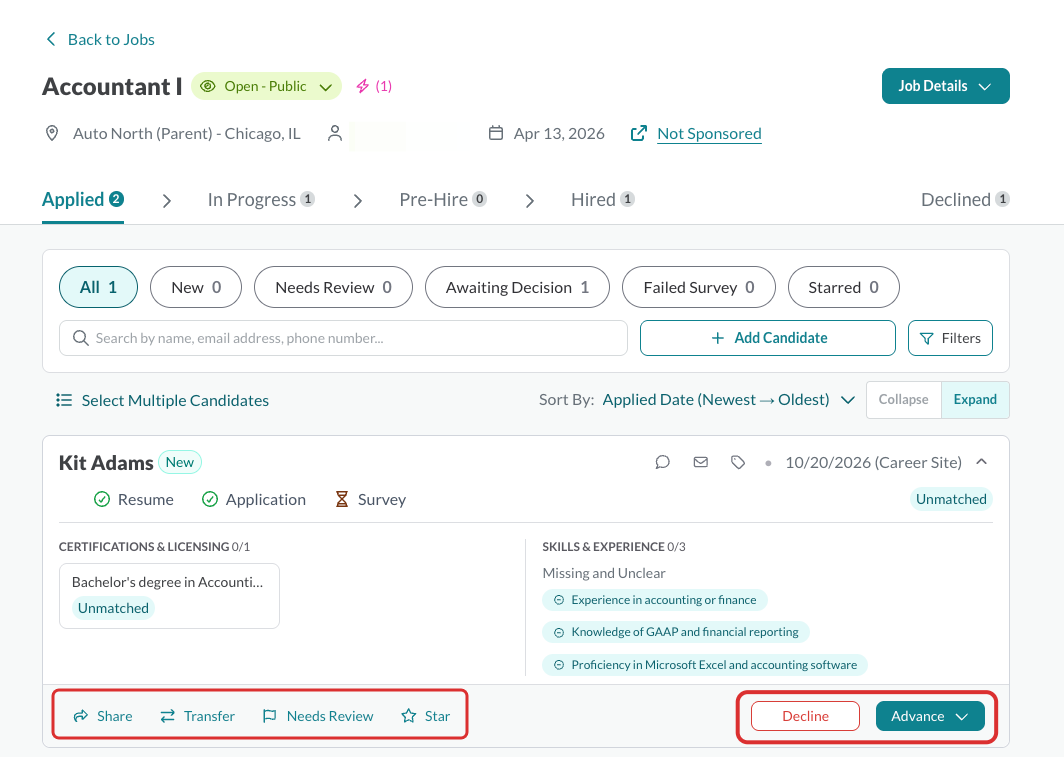1064x757 pixels.
Task: Switch to the Applied tab
Action: pyautogui.click(x=83, y=199)
